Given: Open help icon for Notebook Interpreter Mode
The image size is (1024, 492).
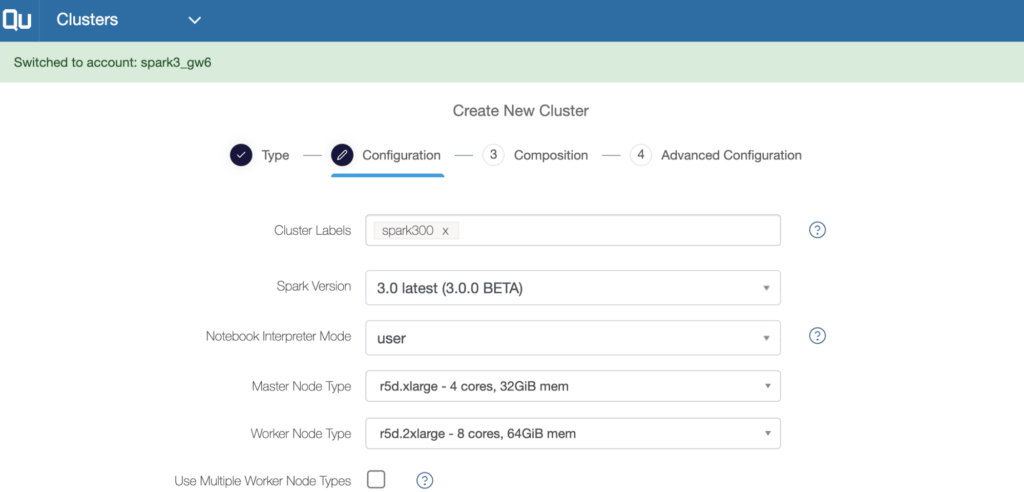Looking at the screenshot, I should pos(818,336).
